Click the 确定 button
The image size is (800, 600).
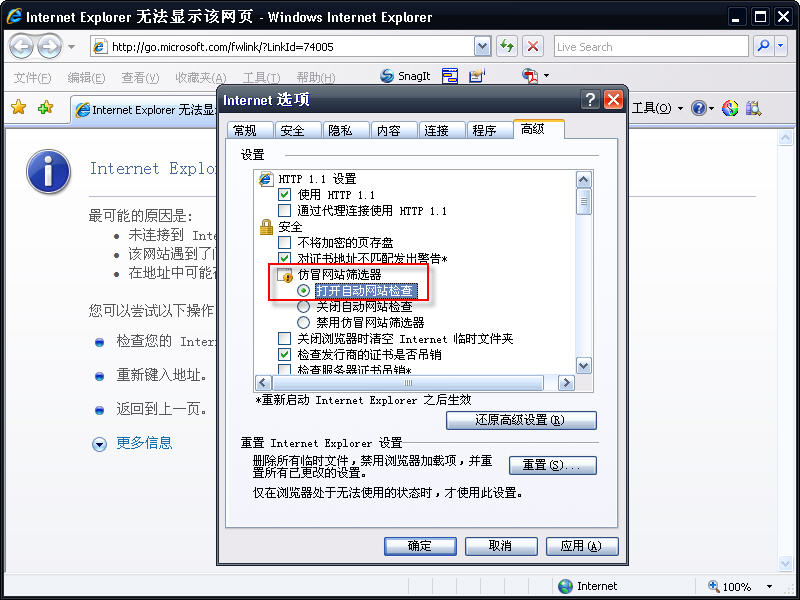coord(420,546)
